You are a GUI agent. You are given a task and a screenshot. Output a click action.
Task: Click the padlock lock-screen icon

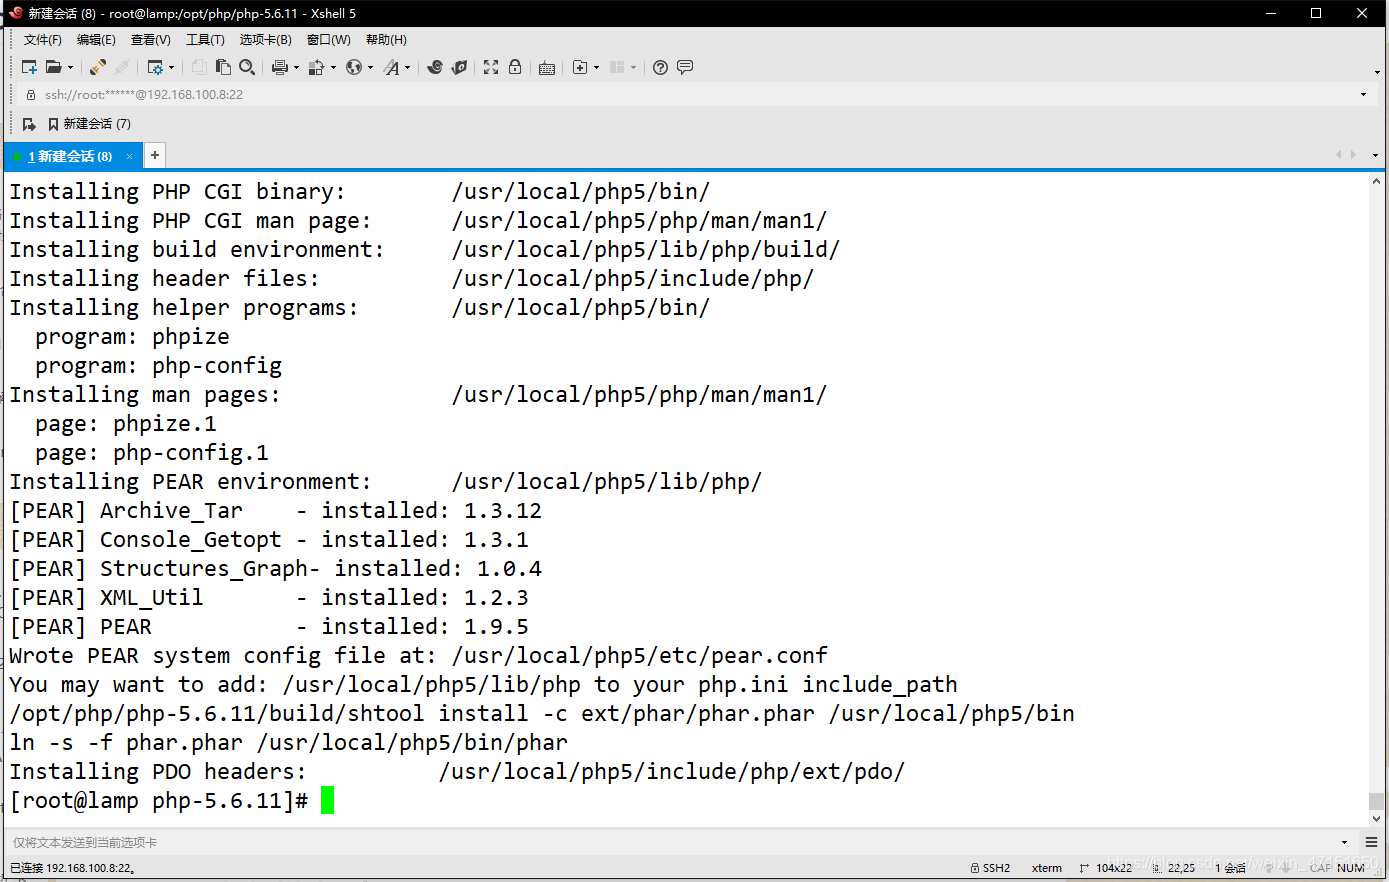coord(515,67)
